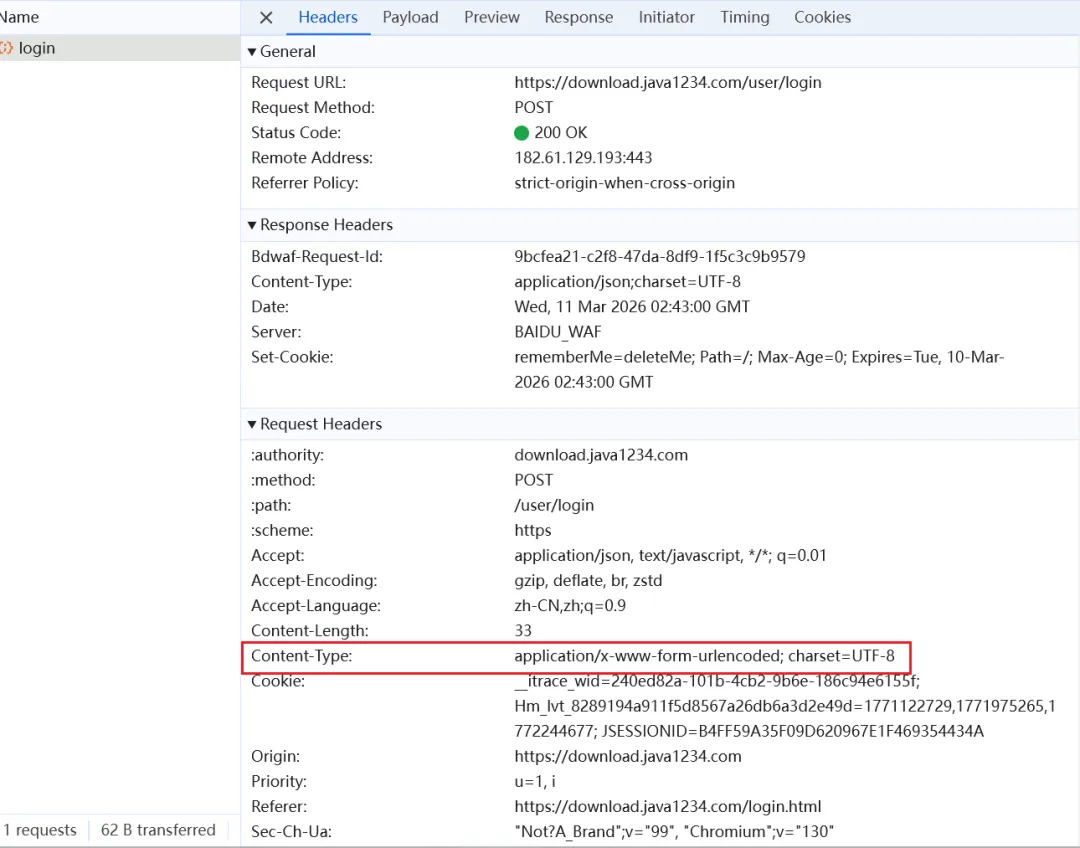Open the Response tab
The height and width of the screenshot is (848, 1080).
(x=579, y=17)
